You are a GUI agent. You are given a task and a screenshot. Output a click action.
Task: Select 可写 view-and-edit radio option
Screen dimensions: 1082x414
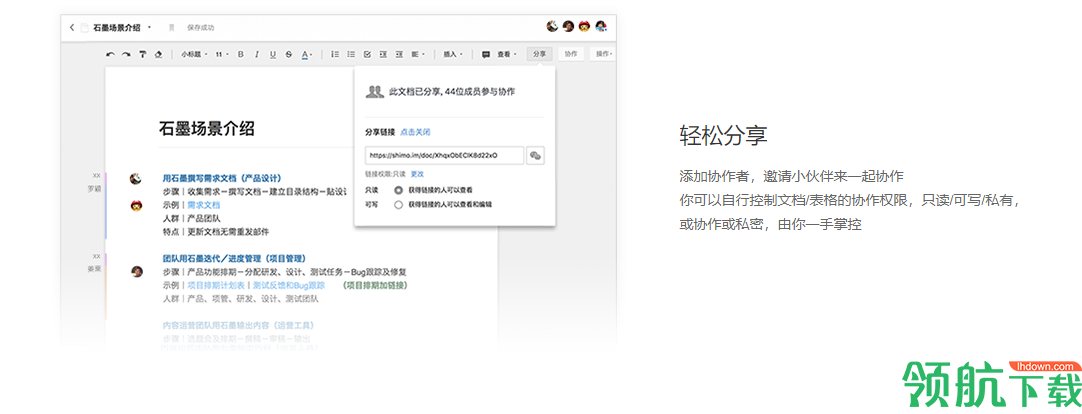click(398, 204)
